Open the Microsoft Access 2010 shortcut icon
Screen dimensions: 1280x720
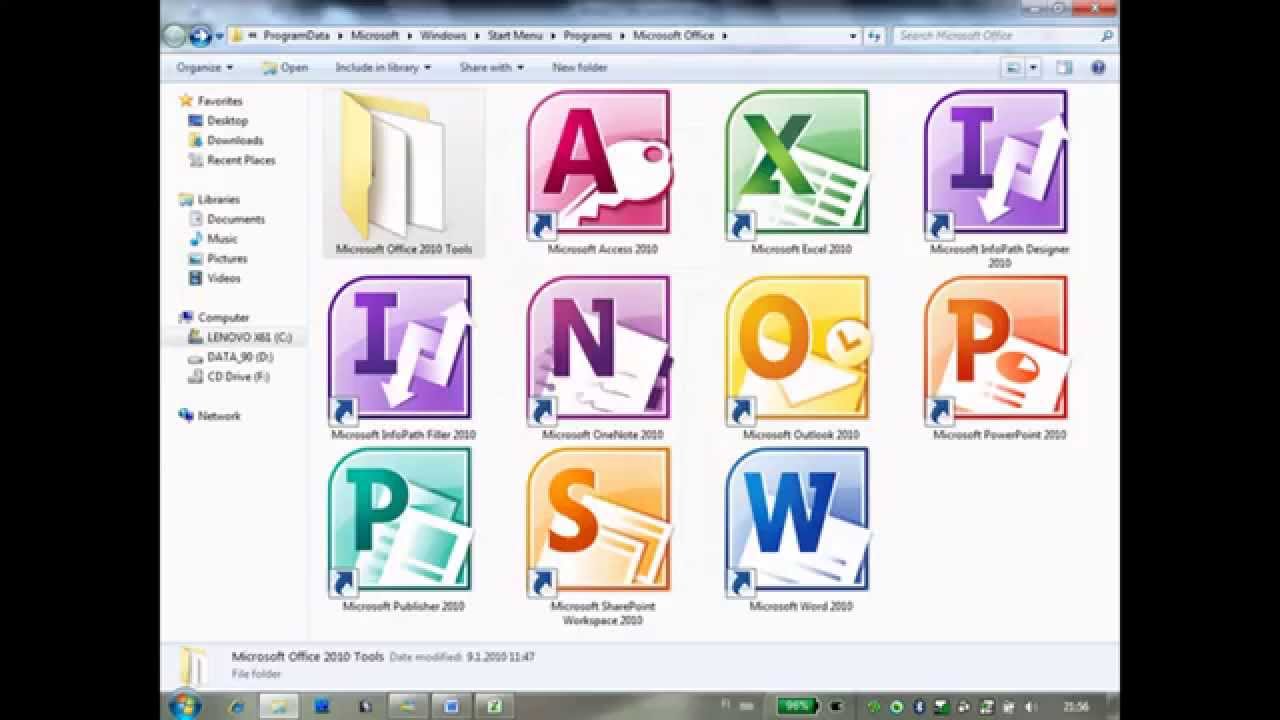click(599, 165)
